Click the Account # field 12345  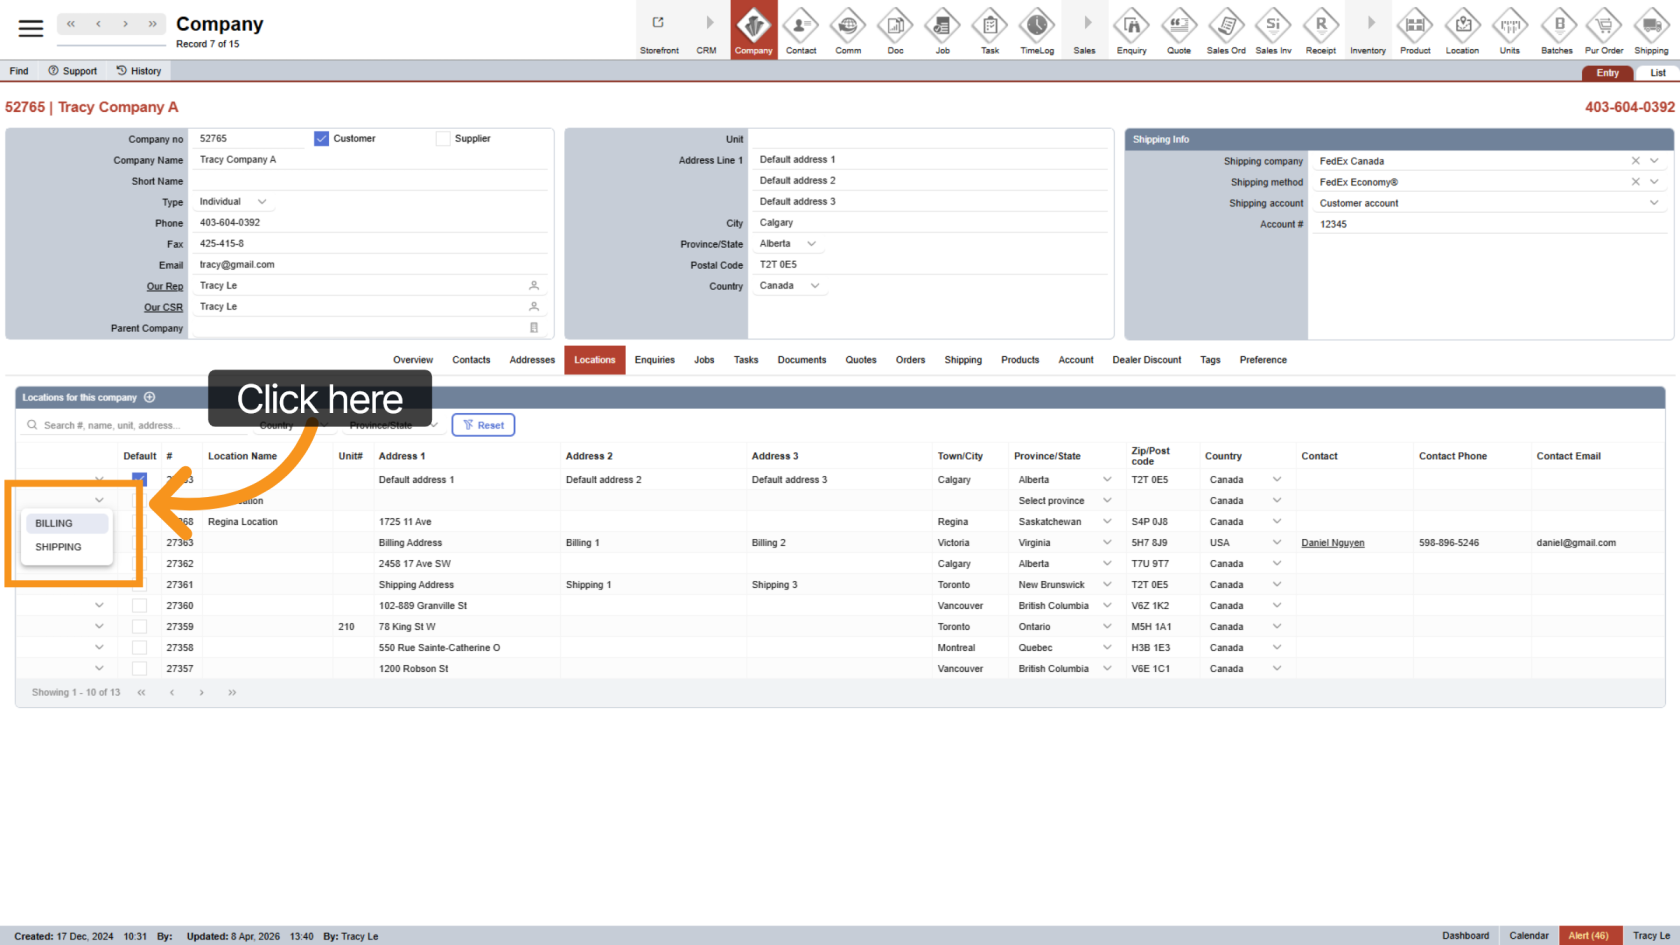pyautogui.click(x=1490, y=224)
